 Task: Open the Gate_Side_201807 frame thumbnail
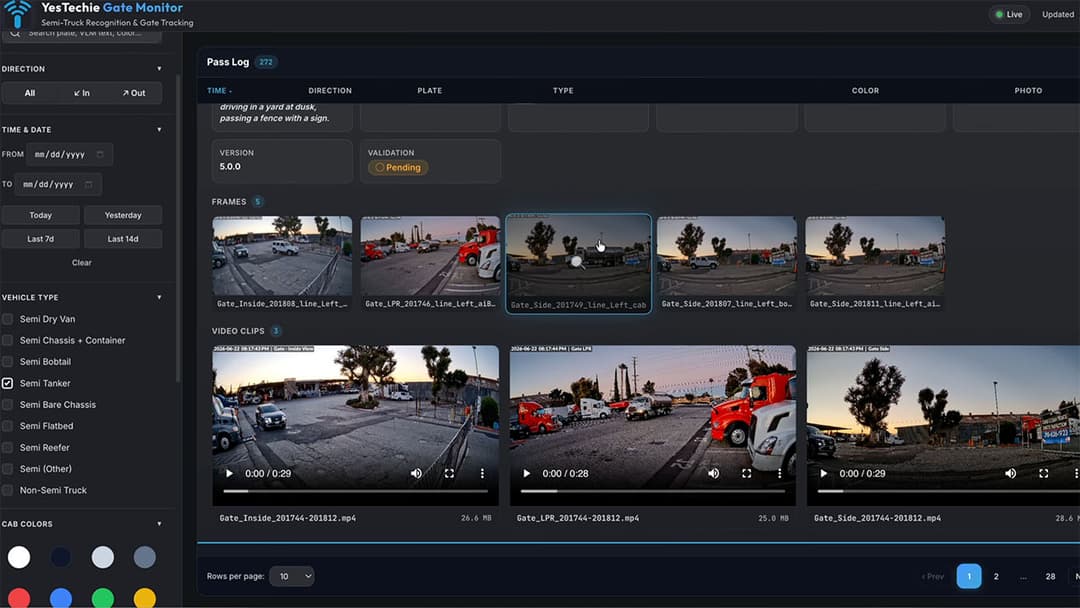click(727, 263)
